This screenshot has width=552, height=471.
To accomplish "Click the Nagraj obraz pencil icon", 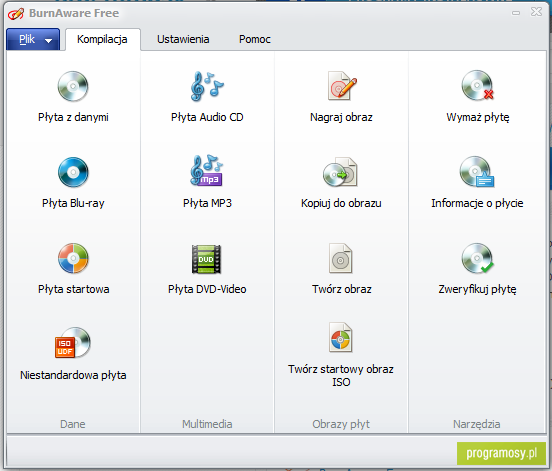I will 341,86.
